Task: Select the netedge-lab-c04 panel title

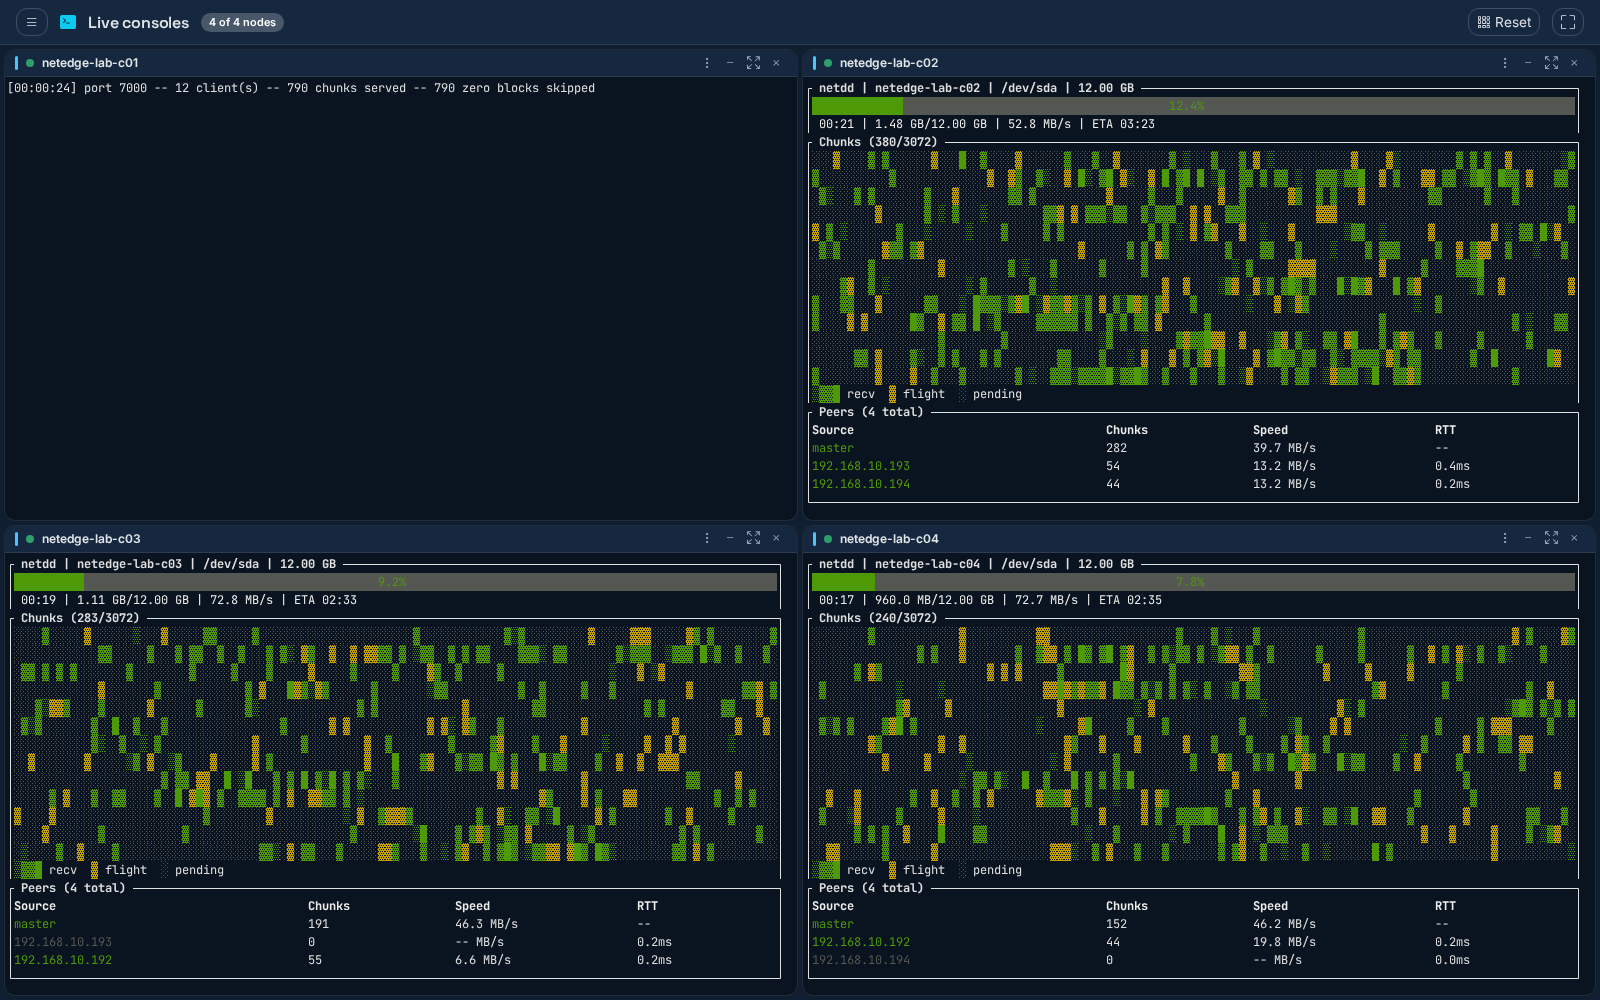Action: [x=889, y=539]
